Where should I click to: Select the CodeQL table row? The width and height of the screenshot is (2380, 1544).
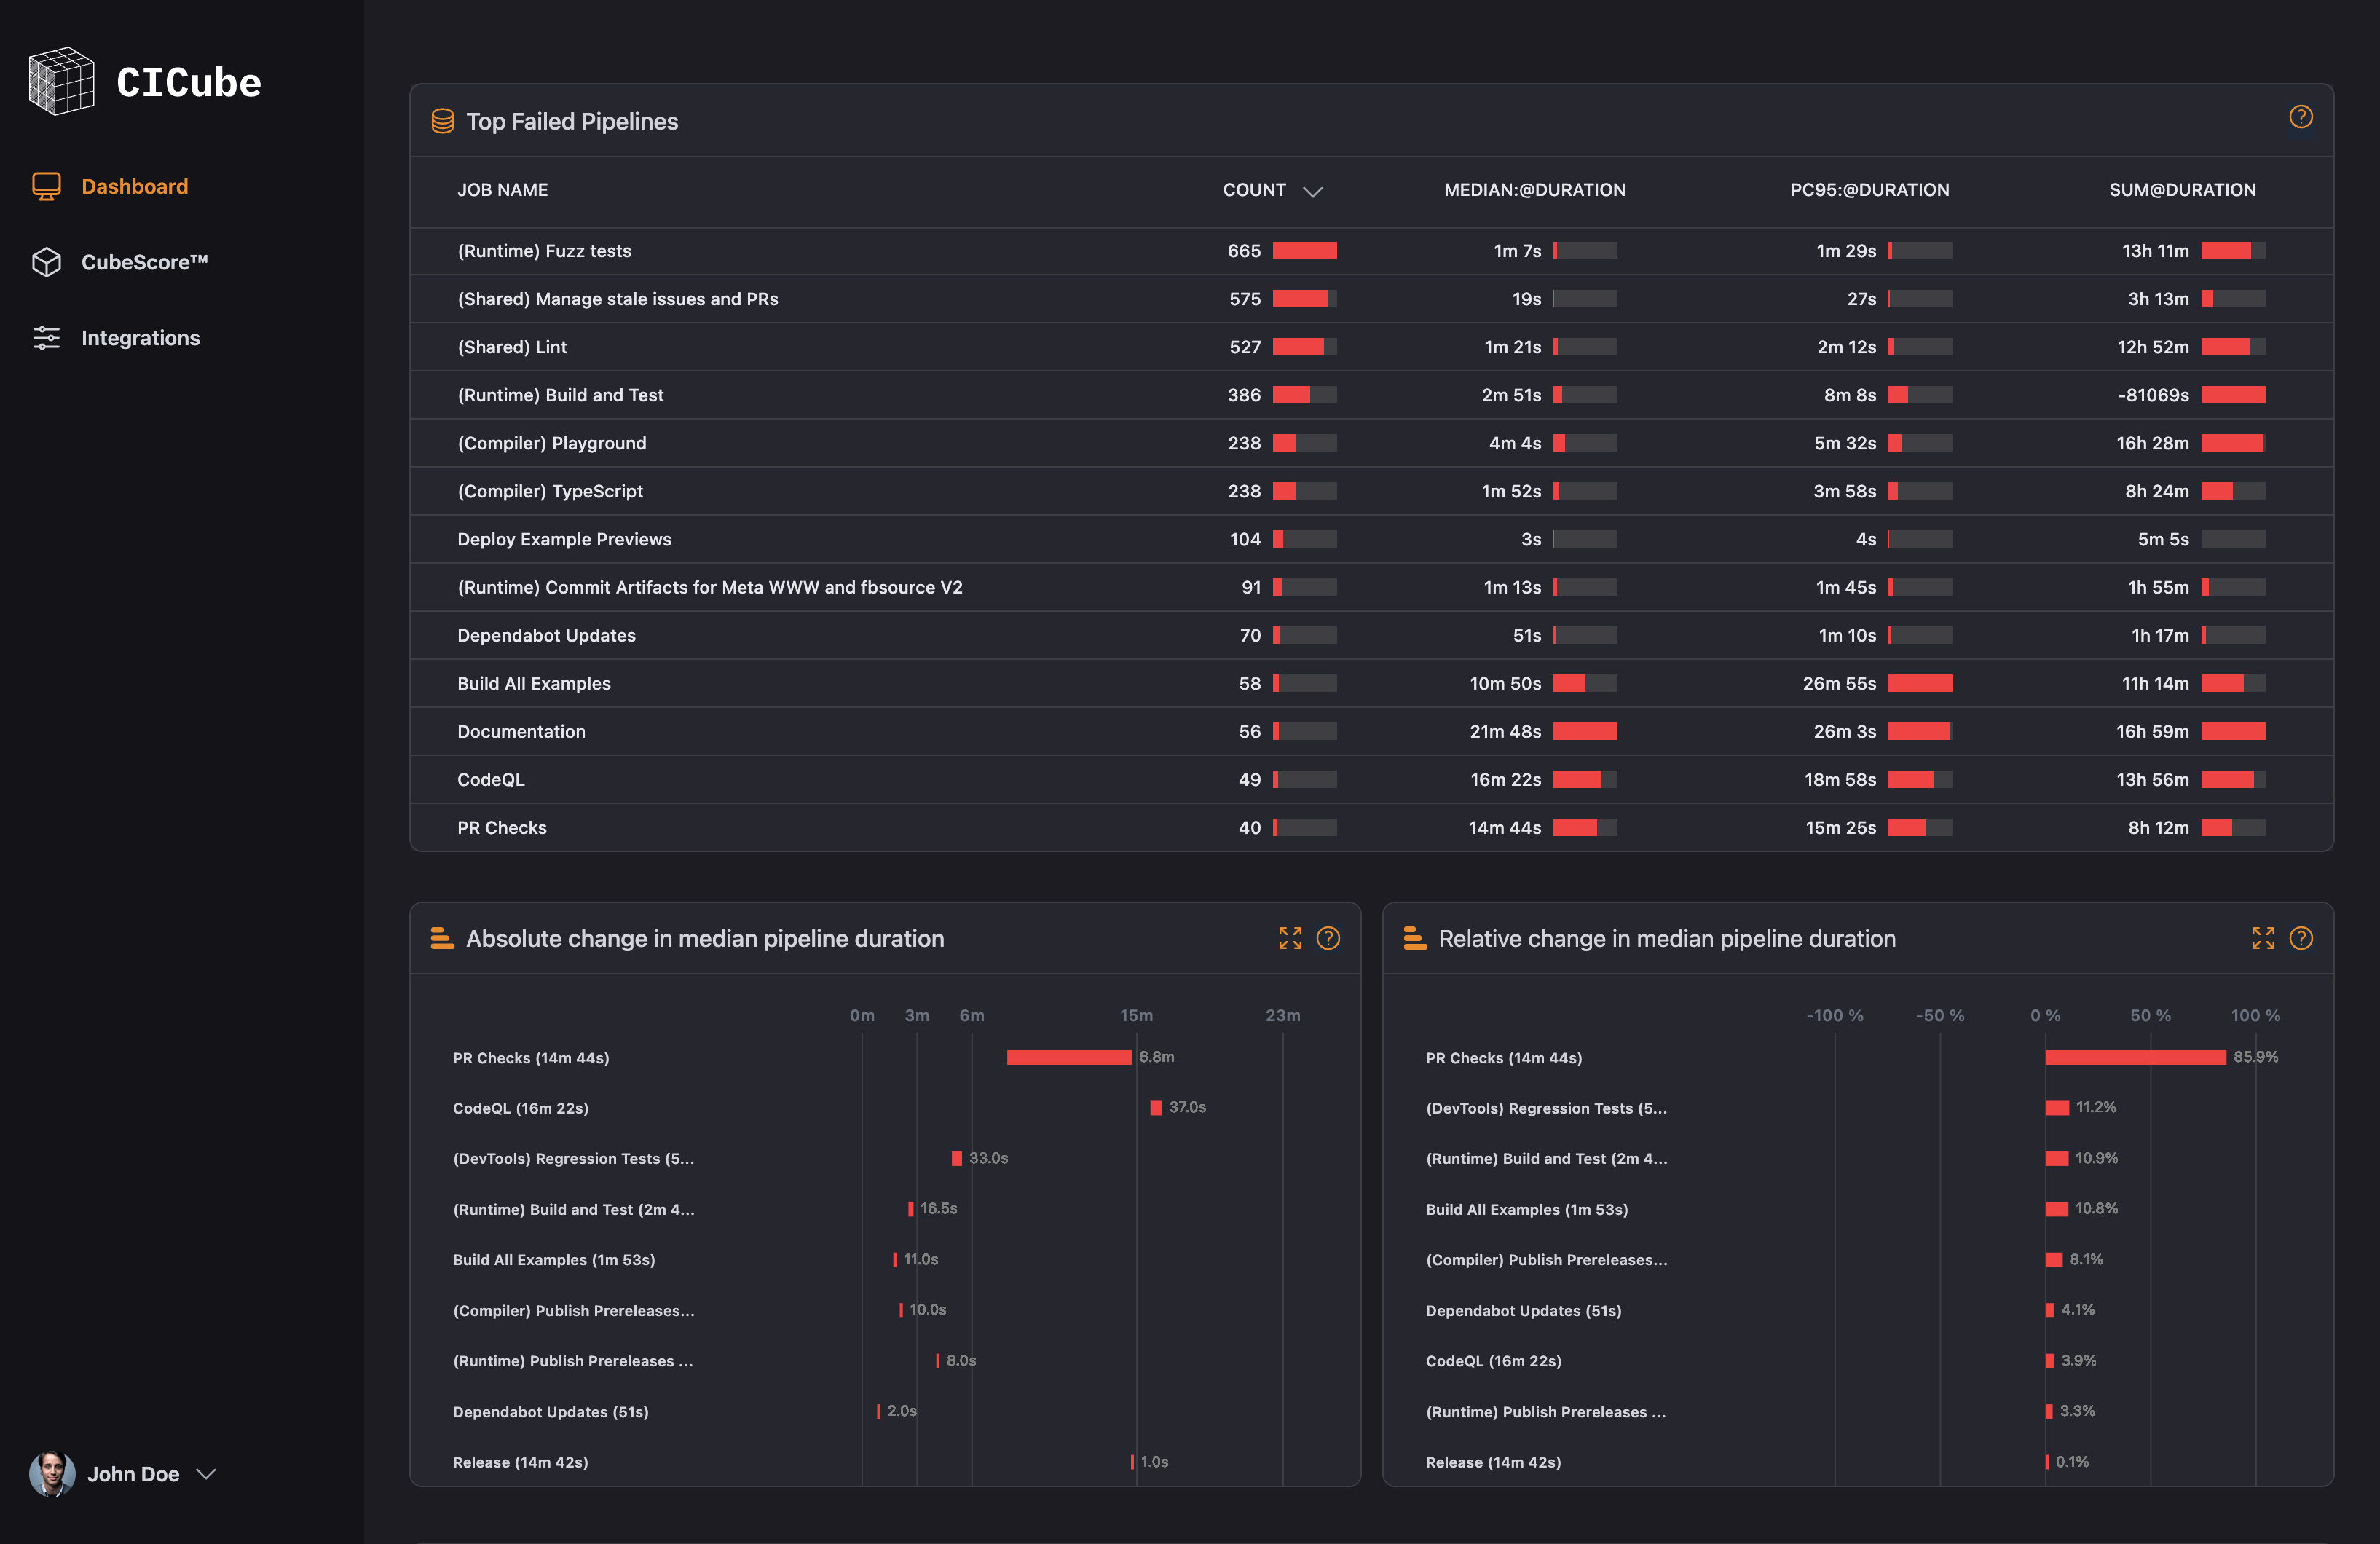(1372, 779)
